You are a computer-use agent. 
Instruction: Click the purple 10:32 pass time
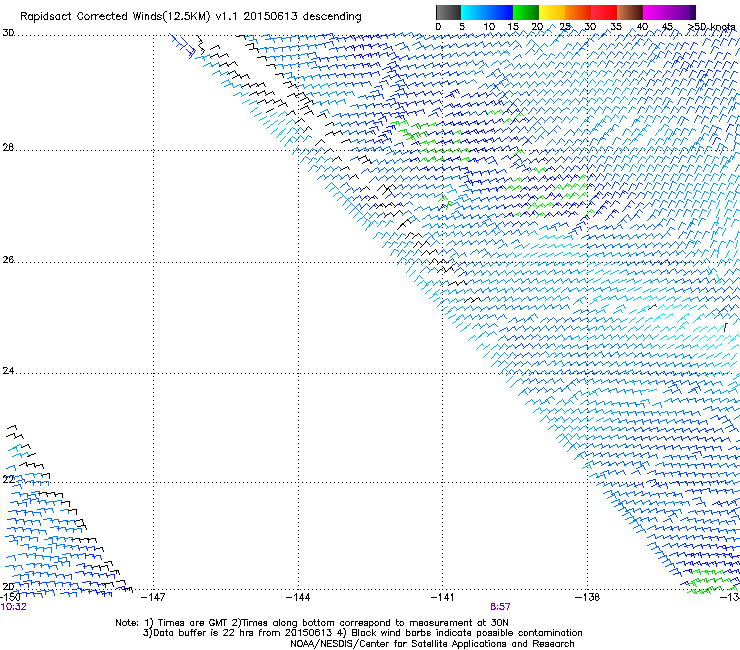[14, 607]
